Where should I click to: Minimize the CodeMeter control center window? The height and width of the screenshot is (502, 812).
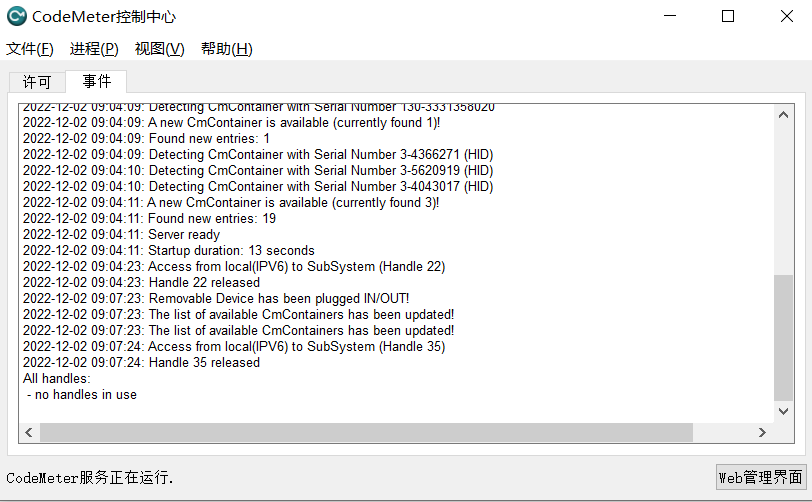670,16
